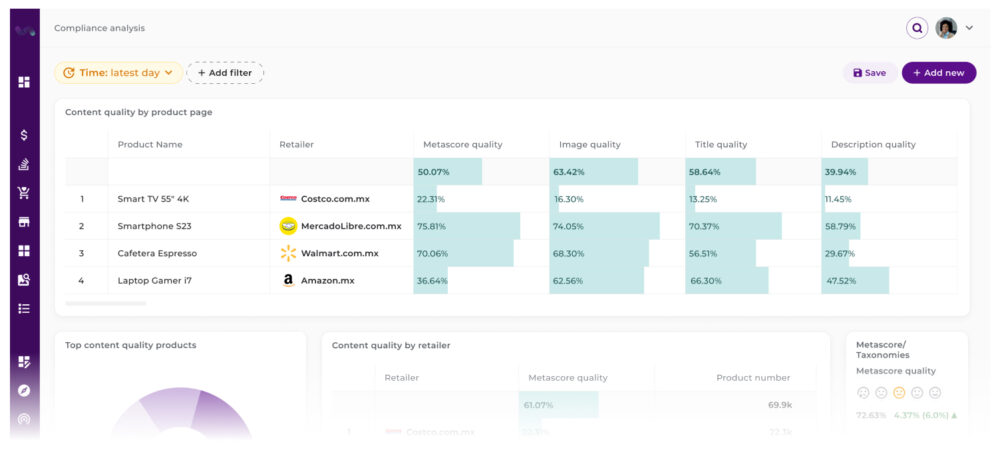Viewport: 1000px width, 466px height.
Task: Click the Add new button
Action: click(x=939, y=73)
